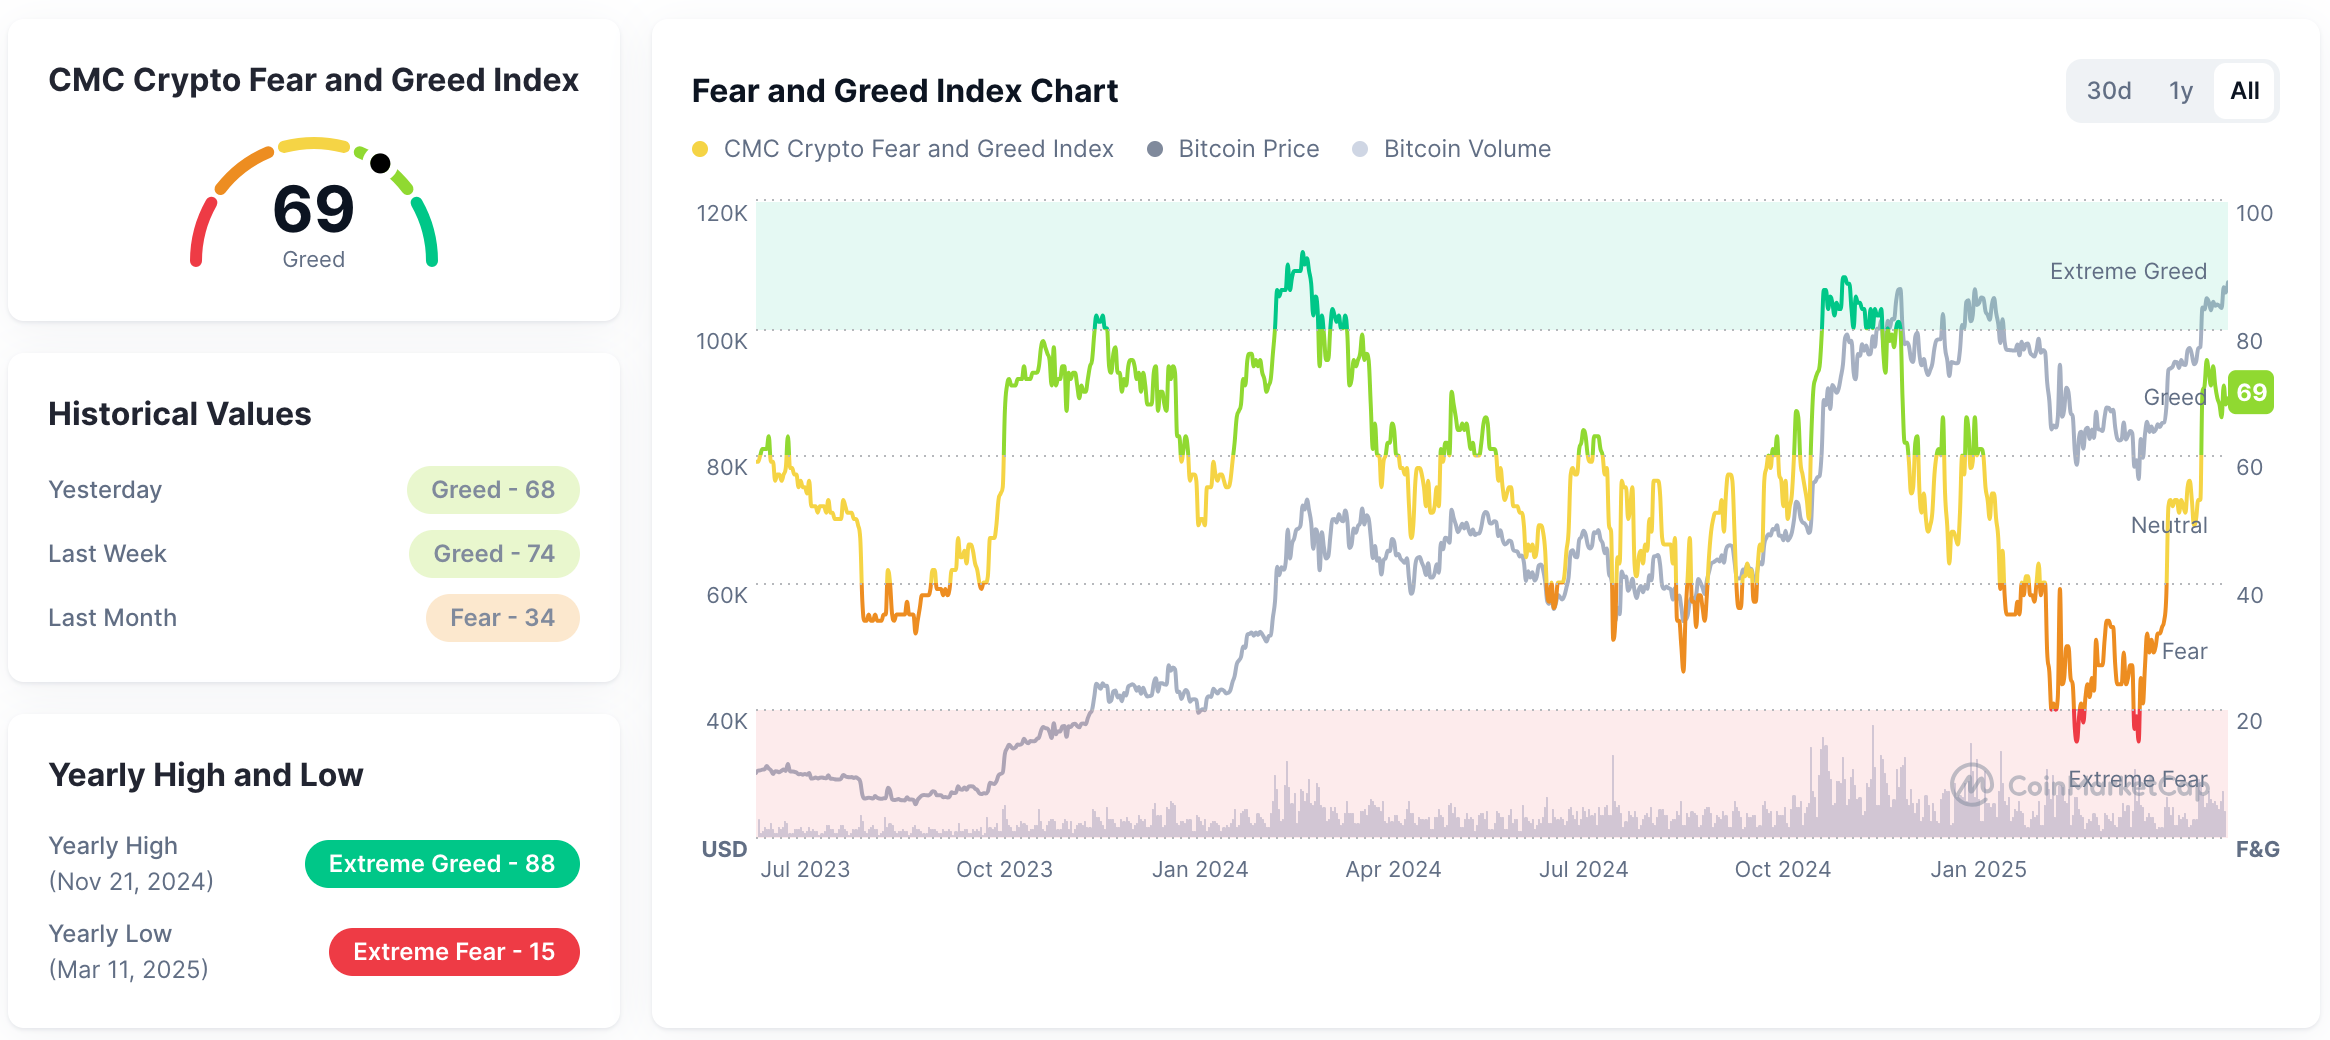Click the Last Week Greed - 74 badge

tap(494, 554)
